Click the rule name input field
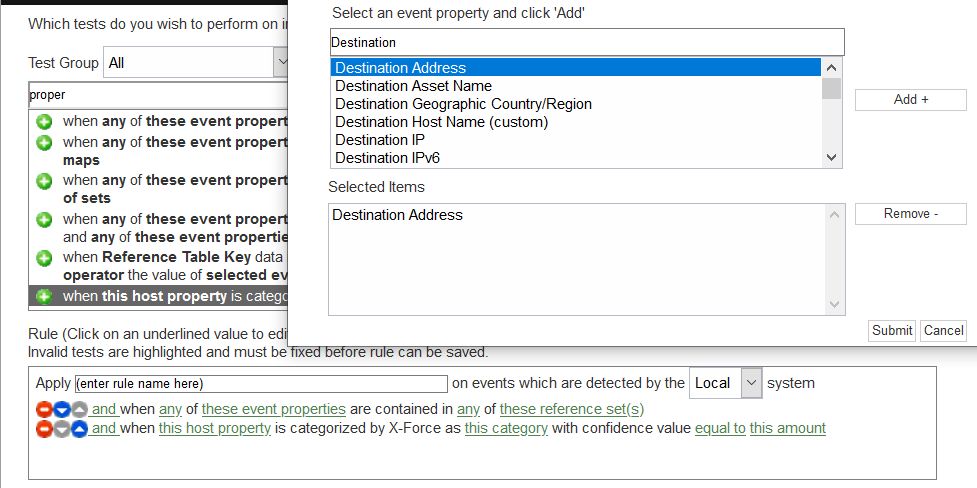This screenshot has width=977, height=488. coord(261,383)
